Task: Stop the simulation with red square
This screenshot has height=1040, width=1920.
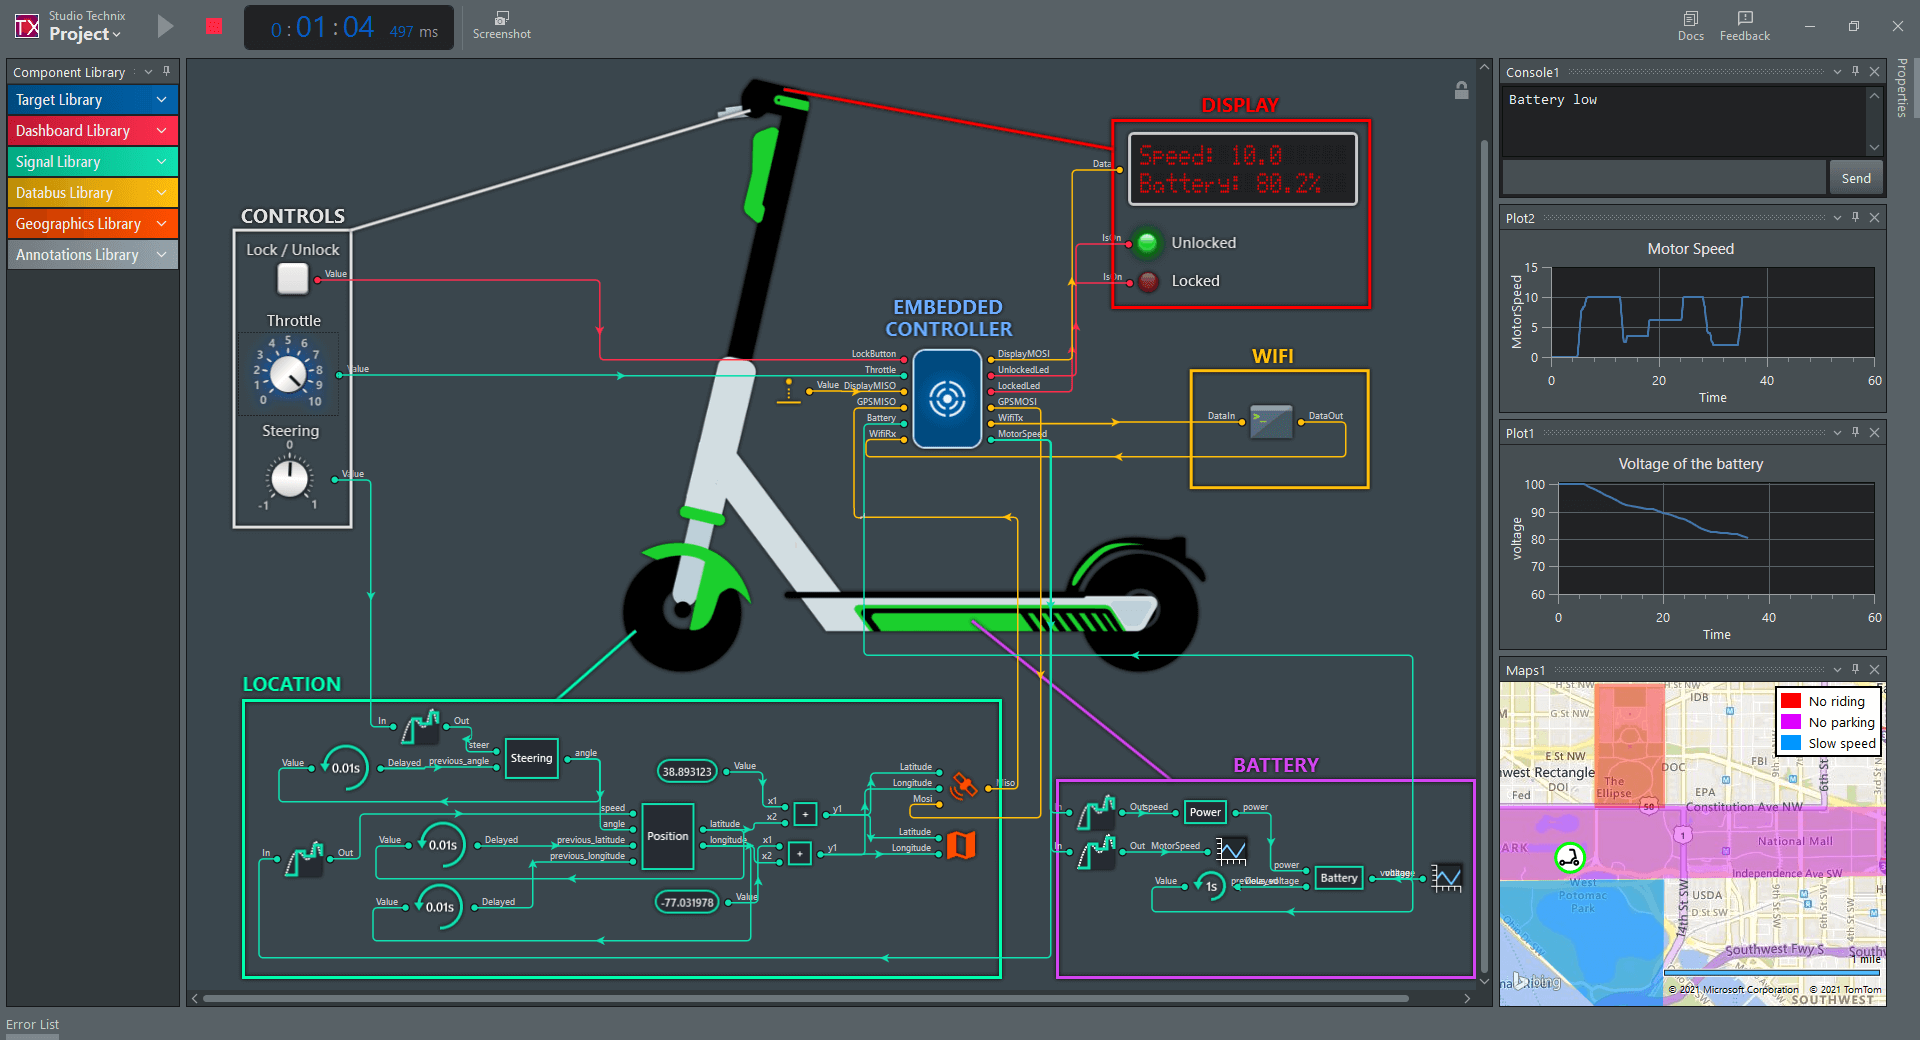Action: pos(214,26)
